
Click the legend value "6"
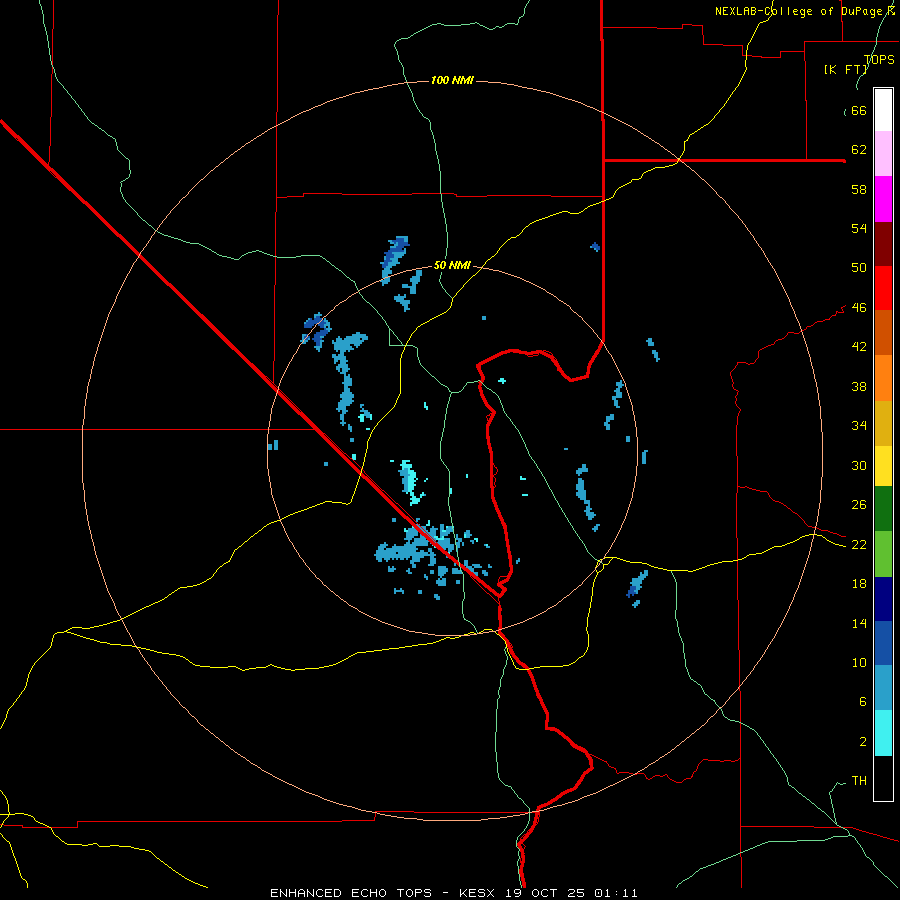[x=862, y=702]
